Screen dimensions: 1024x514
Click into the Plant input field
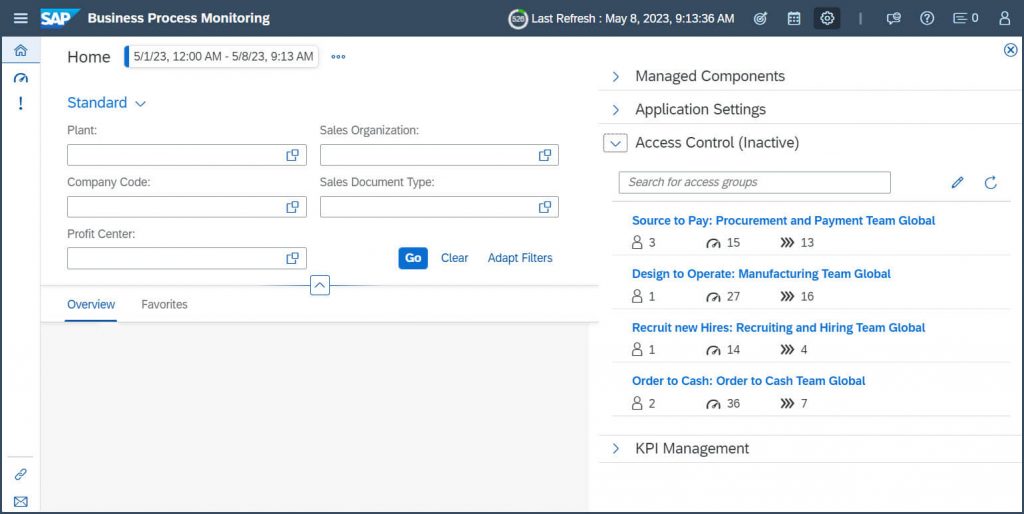pyautogui.click(x=187, y=155)
